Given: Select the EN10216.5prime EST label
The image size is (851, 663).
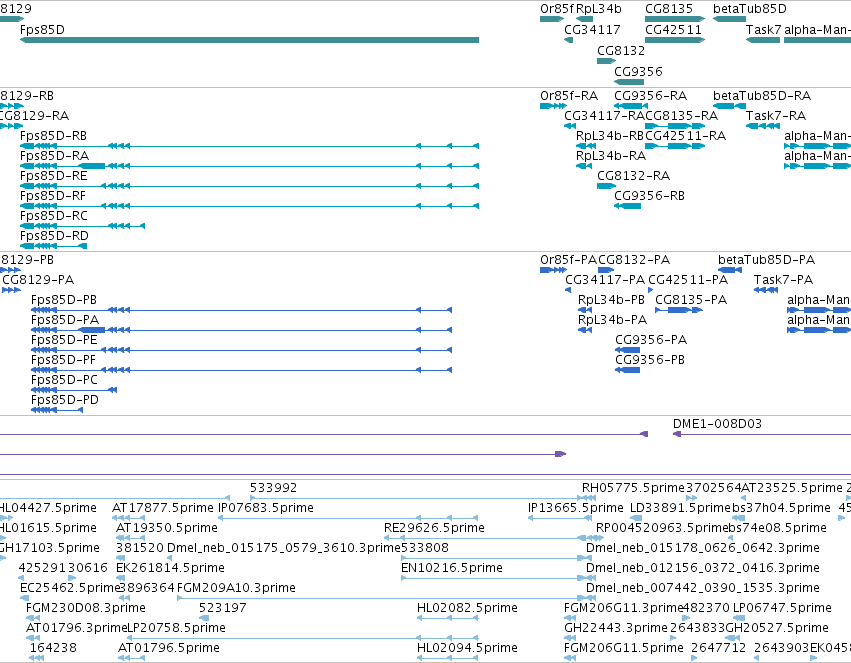Looking at the screenshot, I should tap(452, 568).
